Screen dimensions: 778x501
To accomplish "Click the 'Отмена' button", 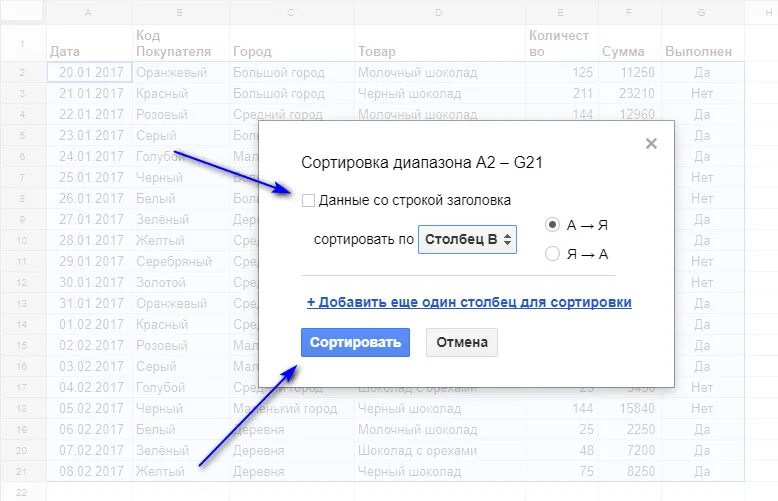I will [462, 342].
